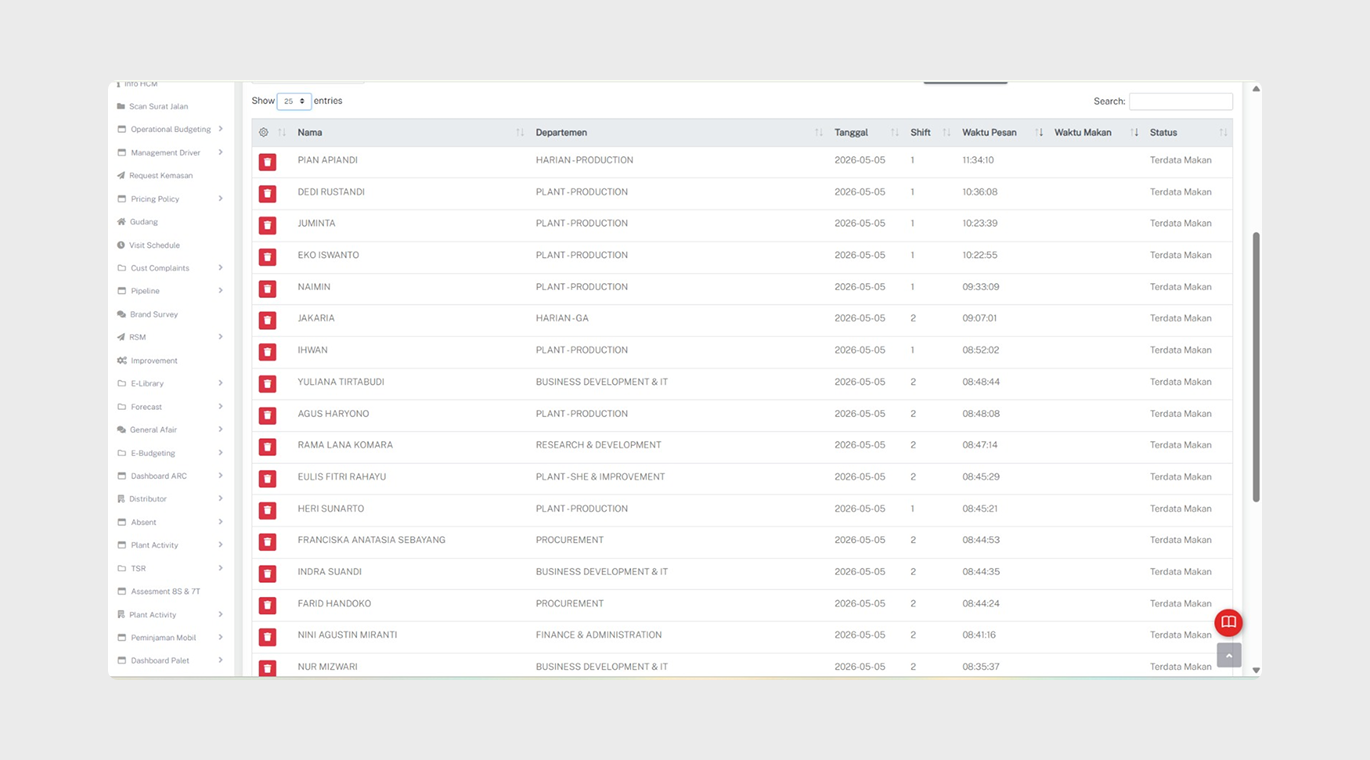This screenshot has width=1370, height=760.
Task: Open Visit Schedule page
Action: [x=154, y=245]
